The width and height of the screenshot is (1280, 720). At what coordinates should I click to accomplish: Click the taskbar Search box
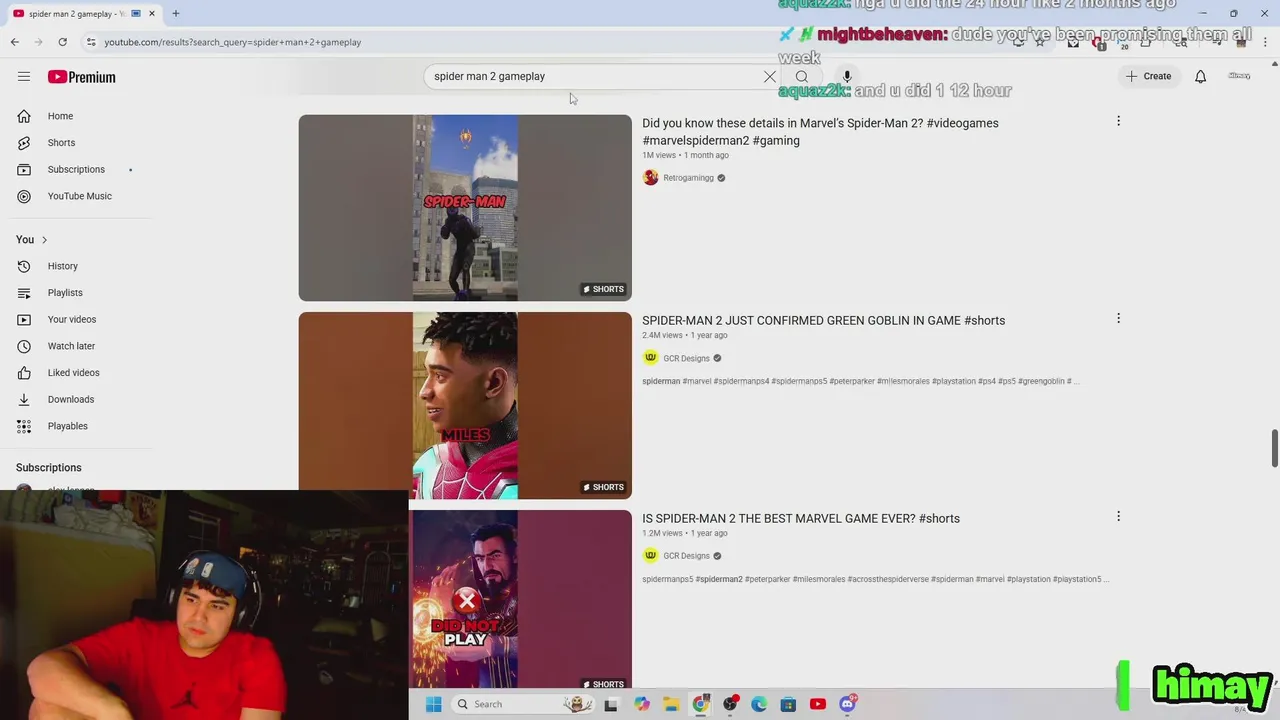(x=522, y=704)
